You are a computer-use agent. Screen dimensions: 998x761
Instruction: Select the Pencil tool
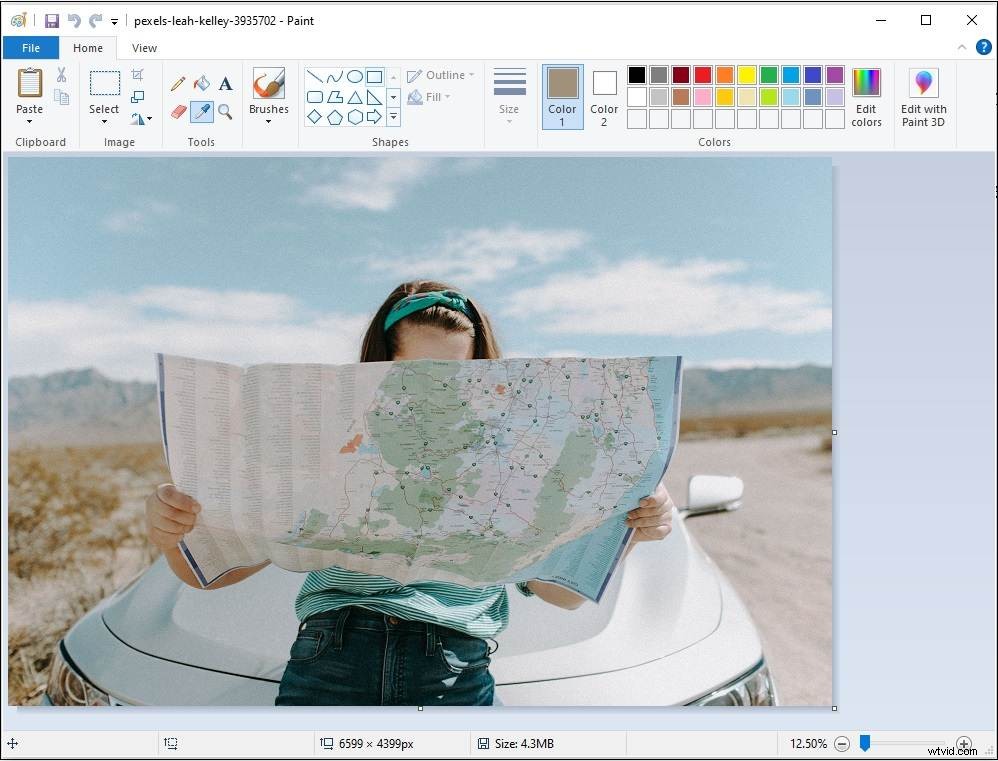(x=178, y=82)
